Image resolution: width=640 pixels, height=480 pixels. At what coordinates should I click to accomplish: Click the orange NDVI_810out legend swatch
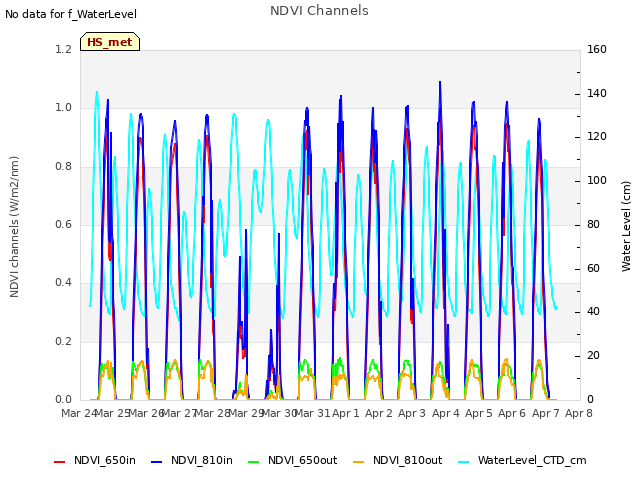(x=358, y=462)
